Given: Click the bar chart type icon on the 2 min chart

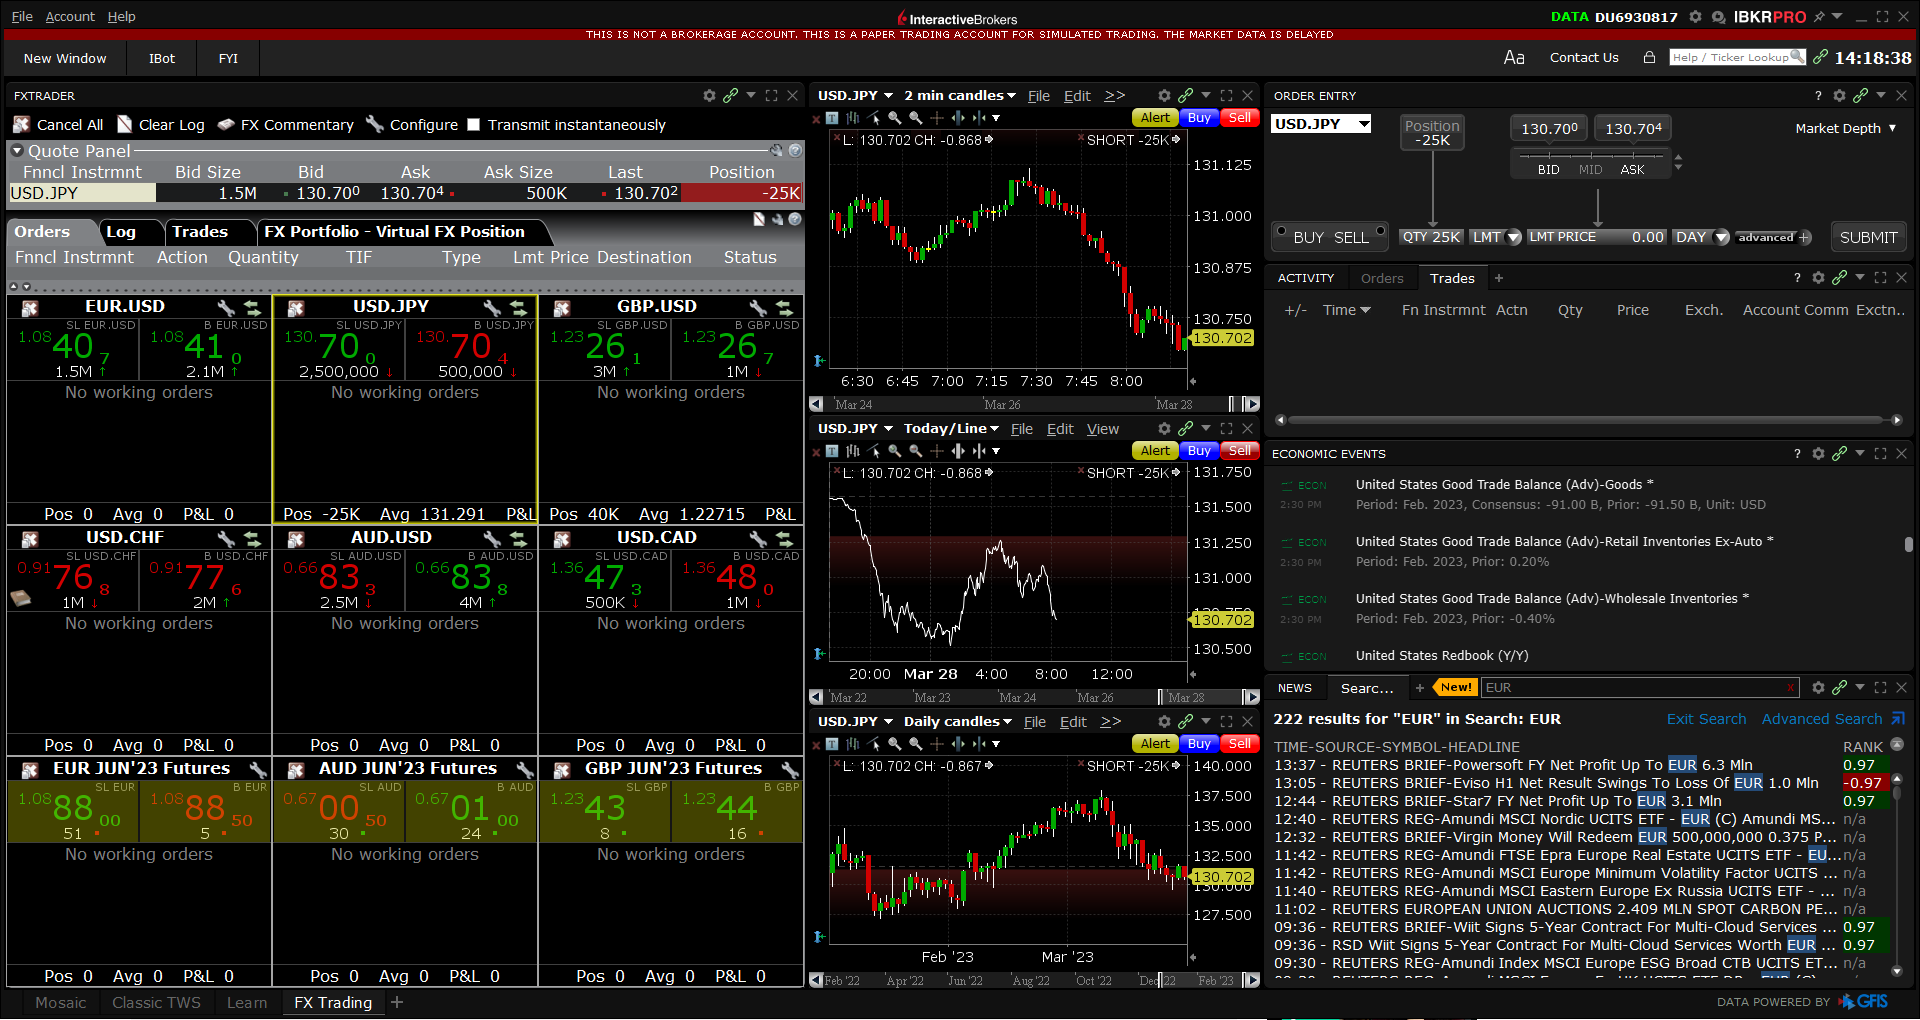Looking at the screenshot, I should point(852,118).
